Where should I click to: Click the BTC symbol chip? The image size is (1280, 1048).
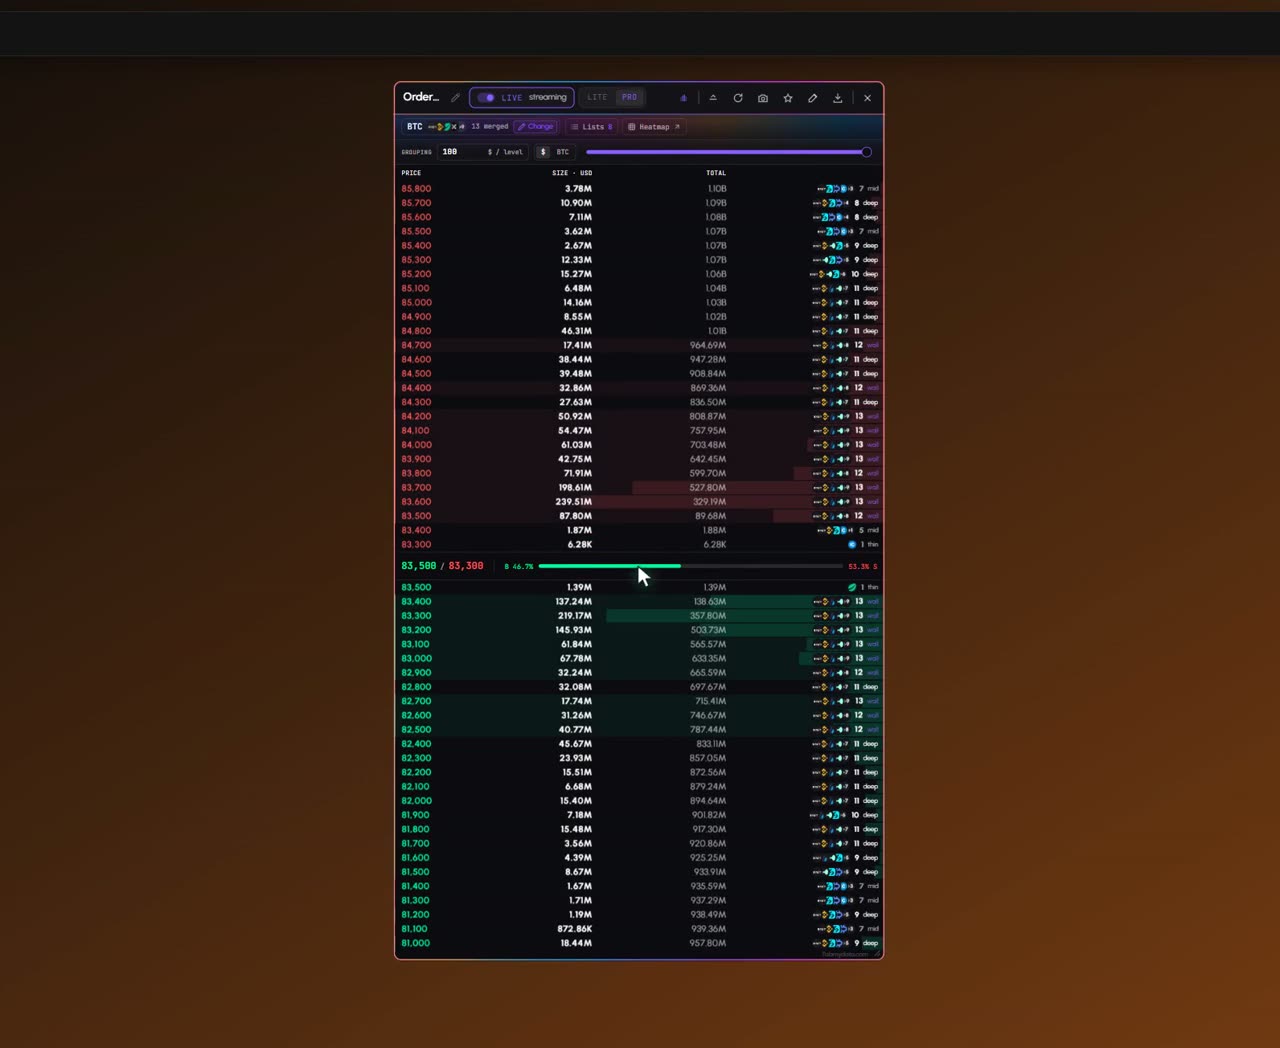pyautogui.click(x=414, y=127)
